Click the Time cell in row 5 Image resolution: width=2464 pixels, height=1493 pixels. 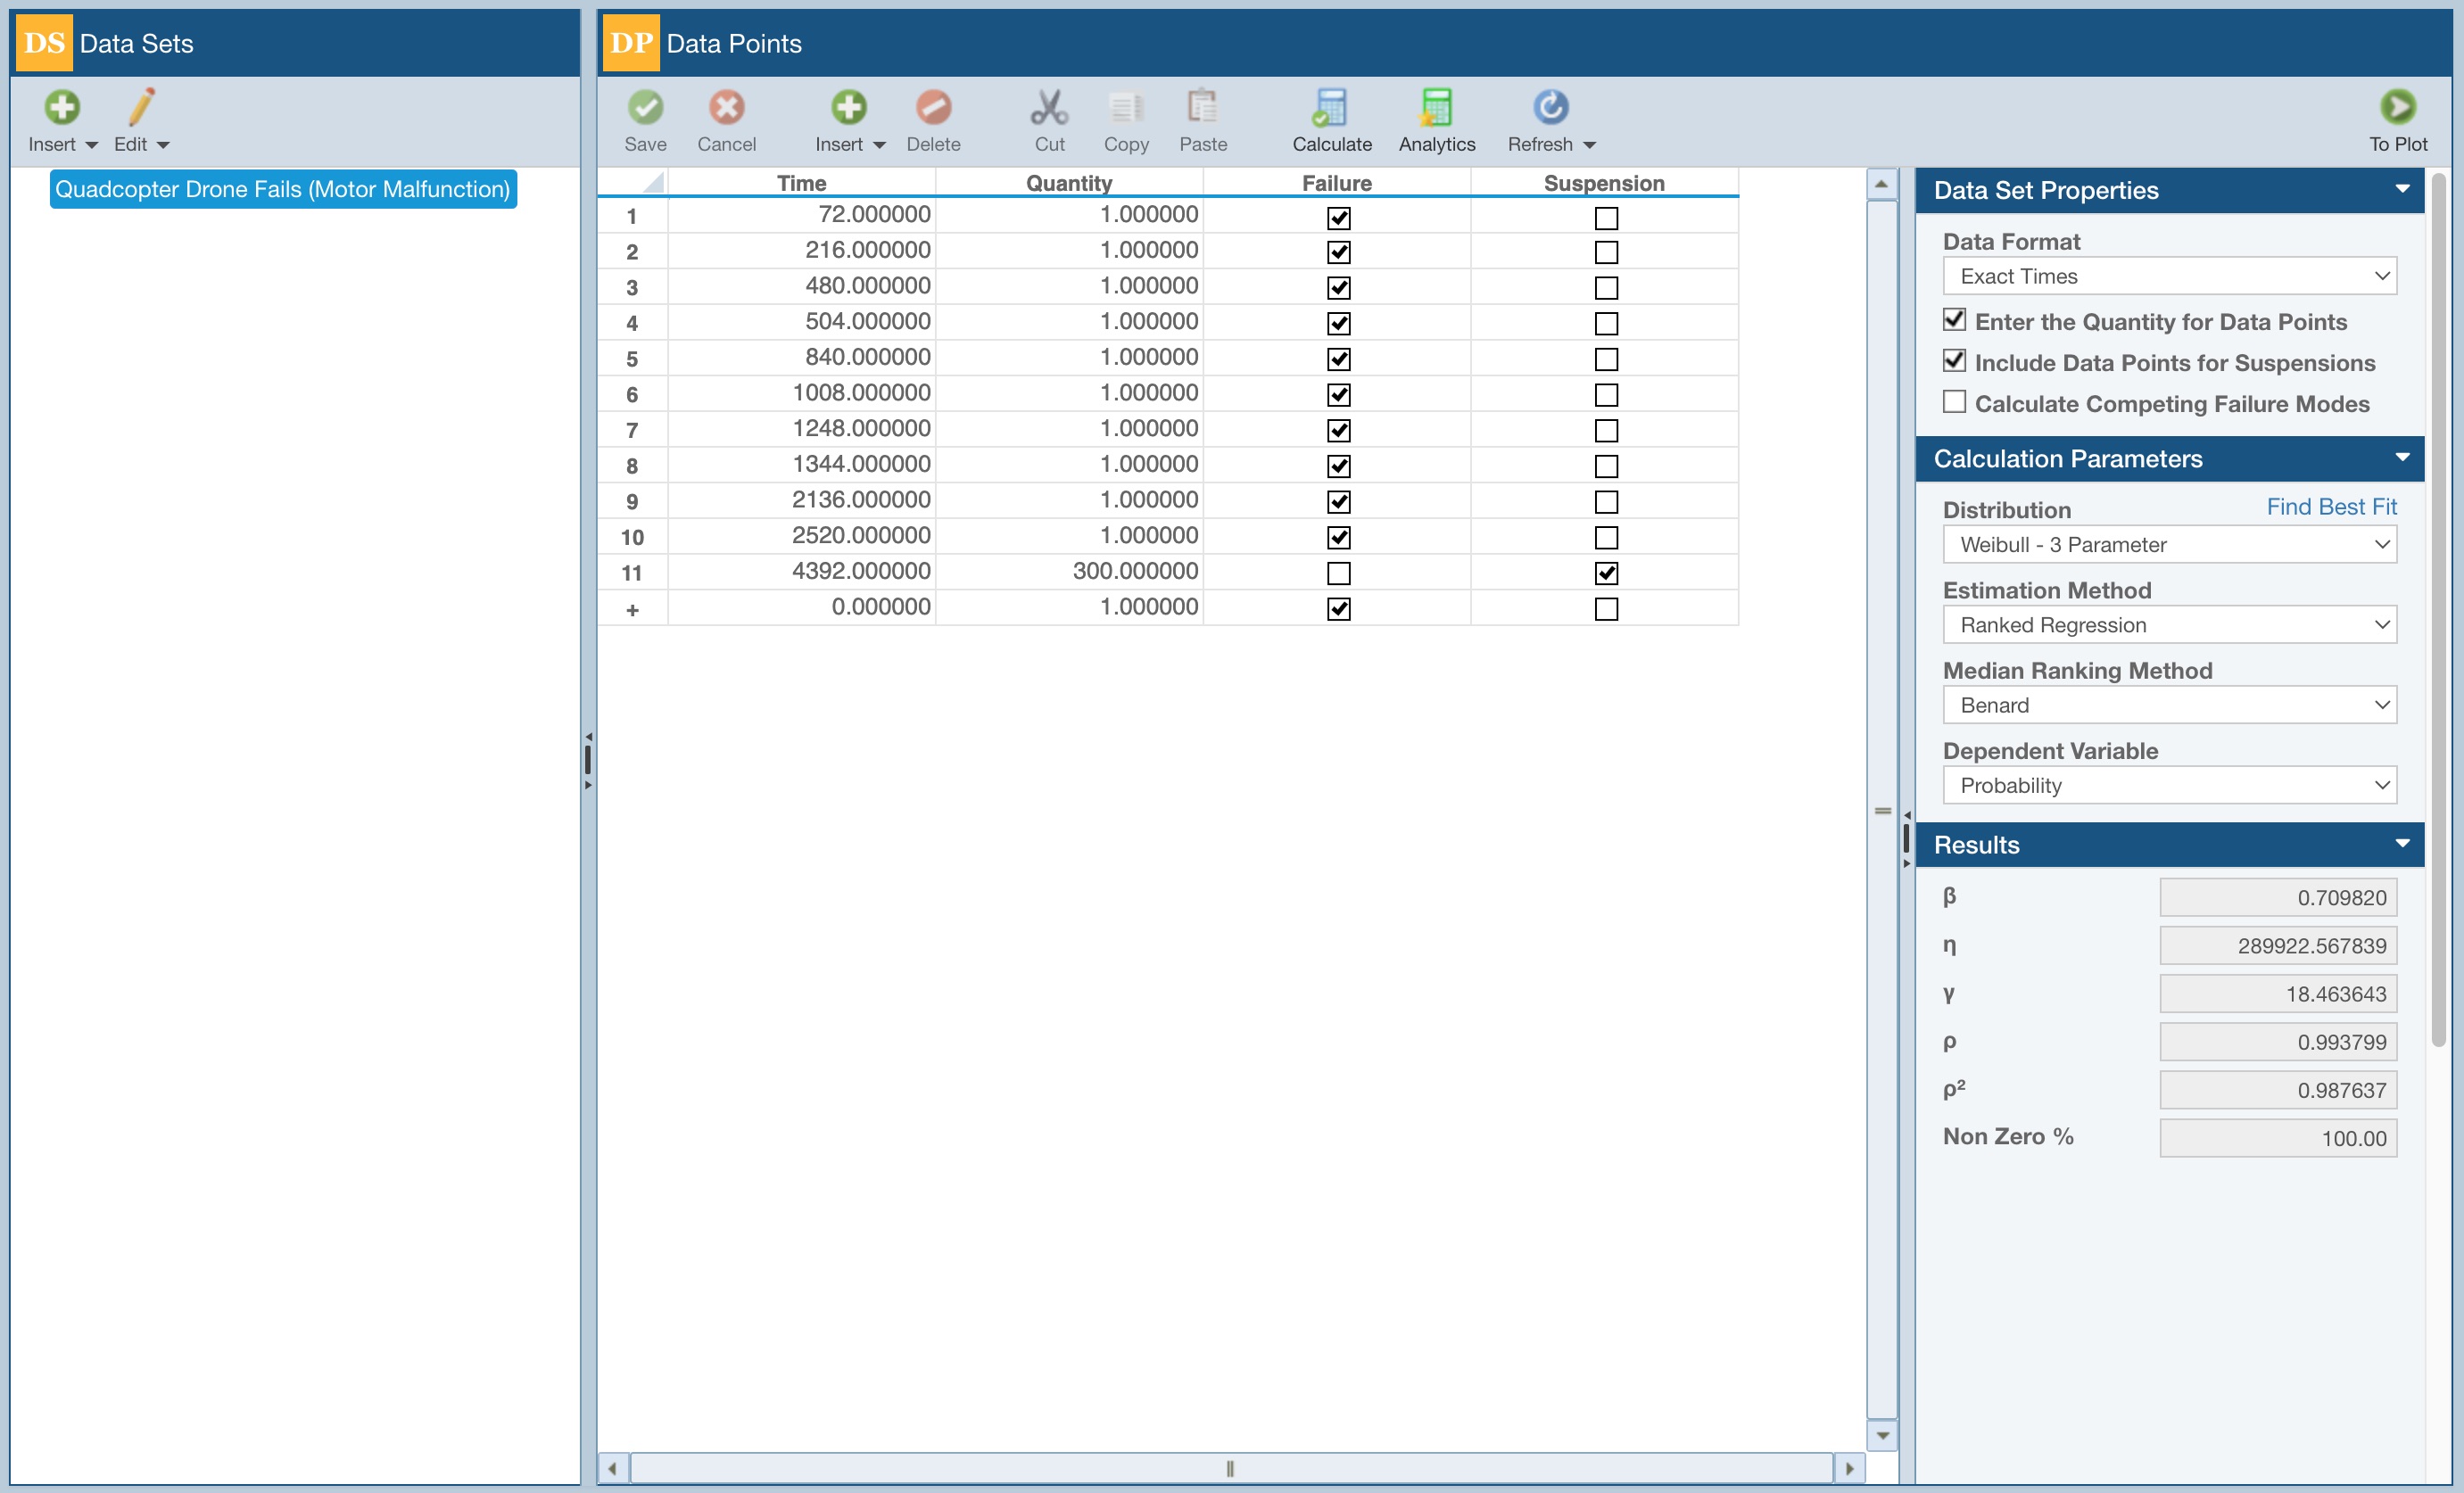pos(803,357)
